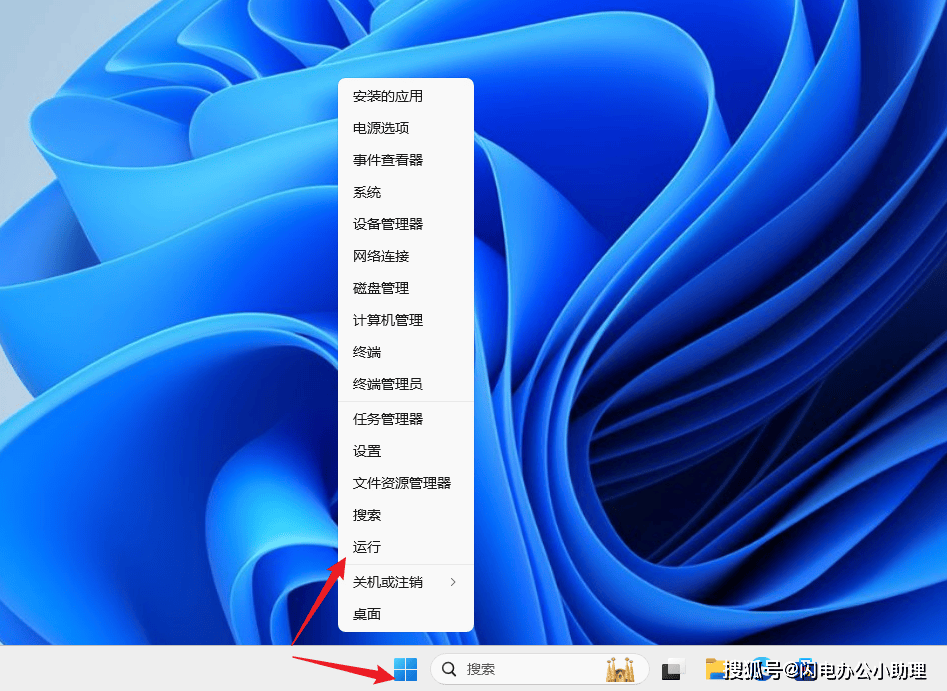Select 运行 from the menu

coord(406,547)
